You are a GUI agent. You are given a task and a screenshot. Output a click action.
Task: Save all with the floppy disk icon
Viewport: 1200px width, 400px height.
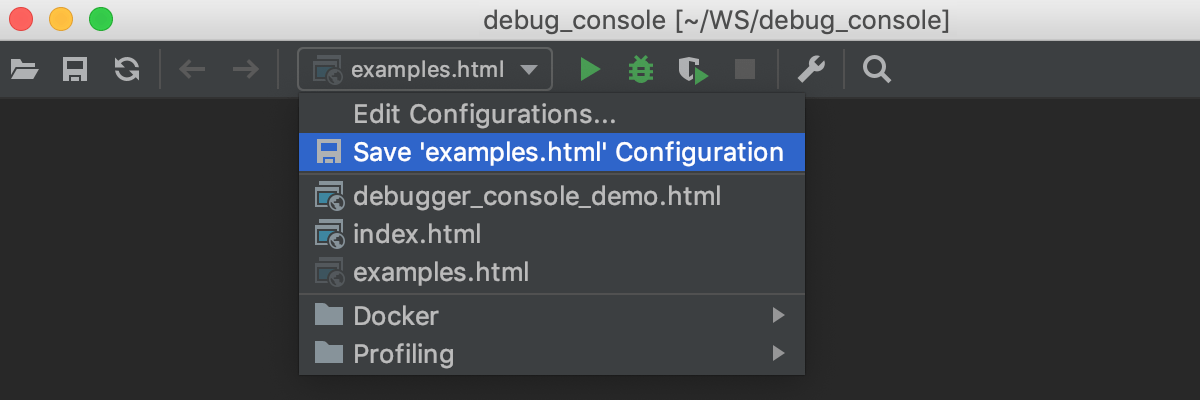[75, 69]
